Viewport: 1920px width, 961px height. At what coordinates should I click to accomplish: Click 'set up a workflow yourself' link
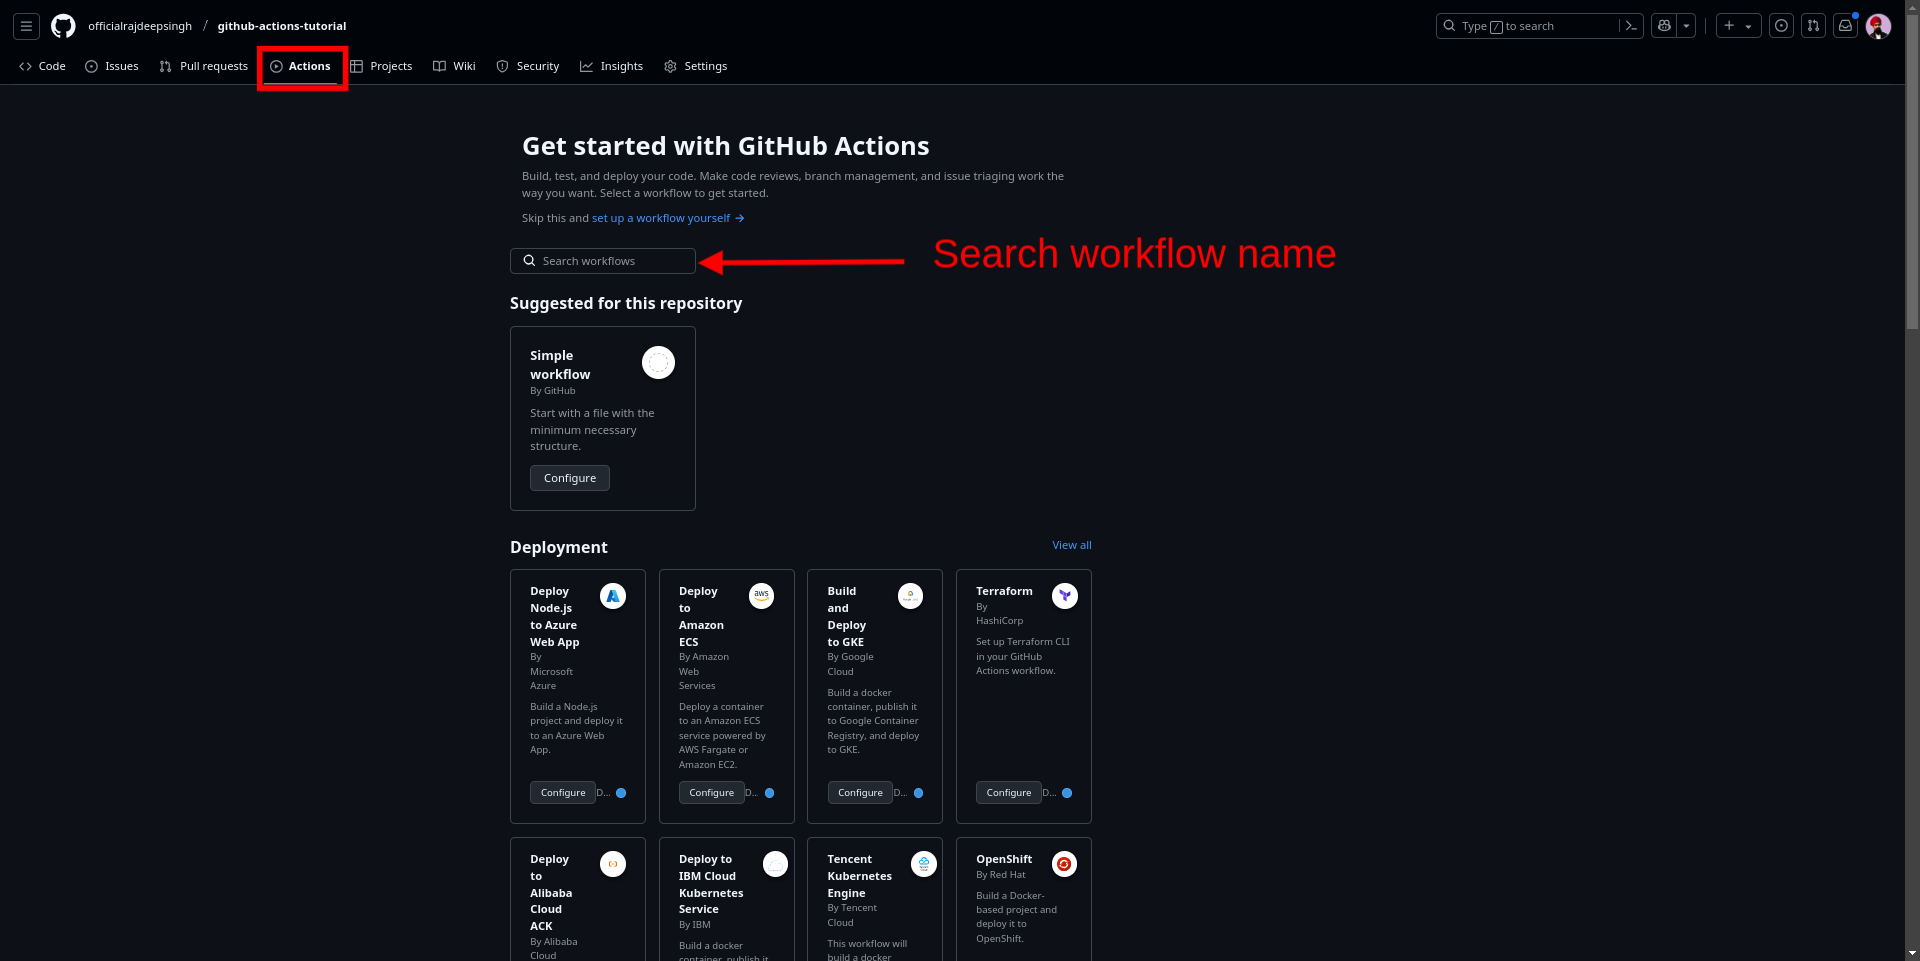tap(668, 218)
